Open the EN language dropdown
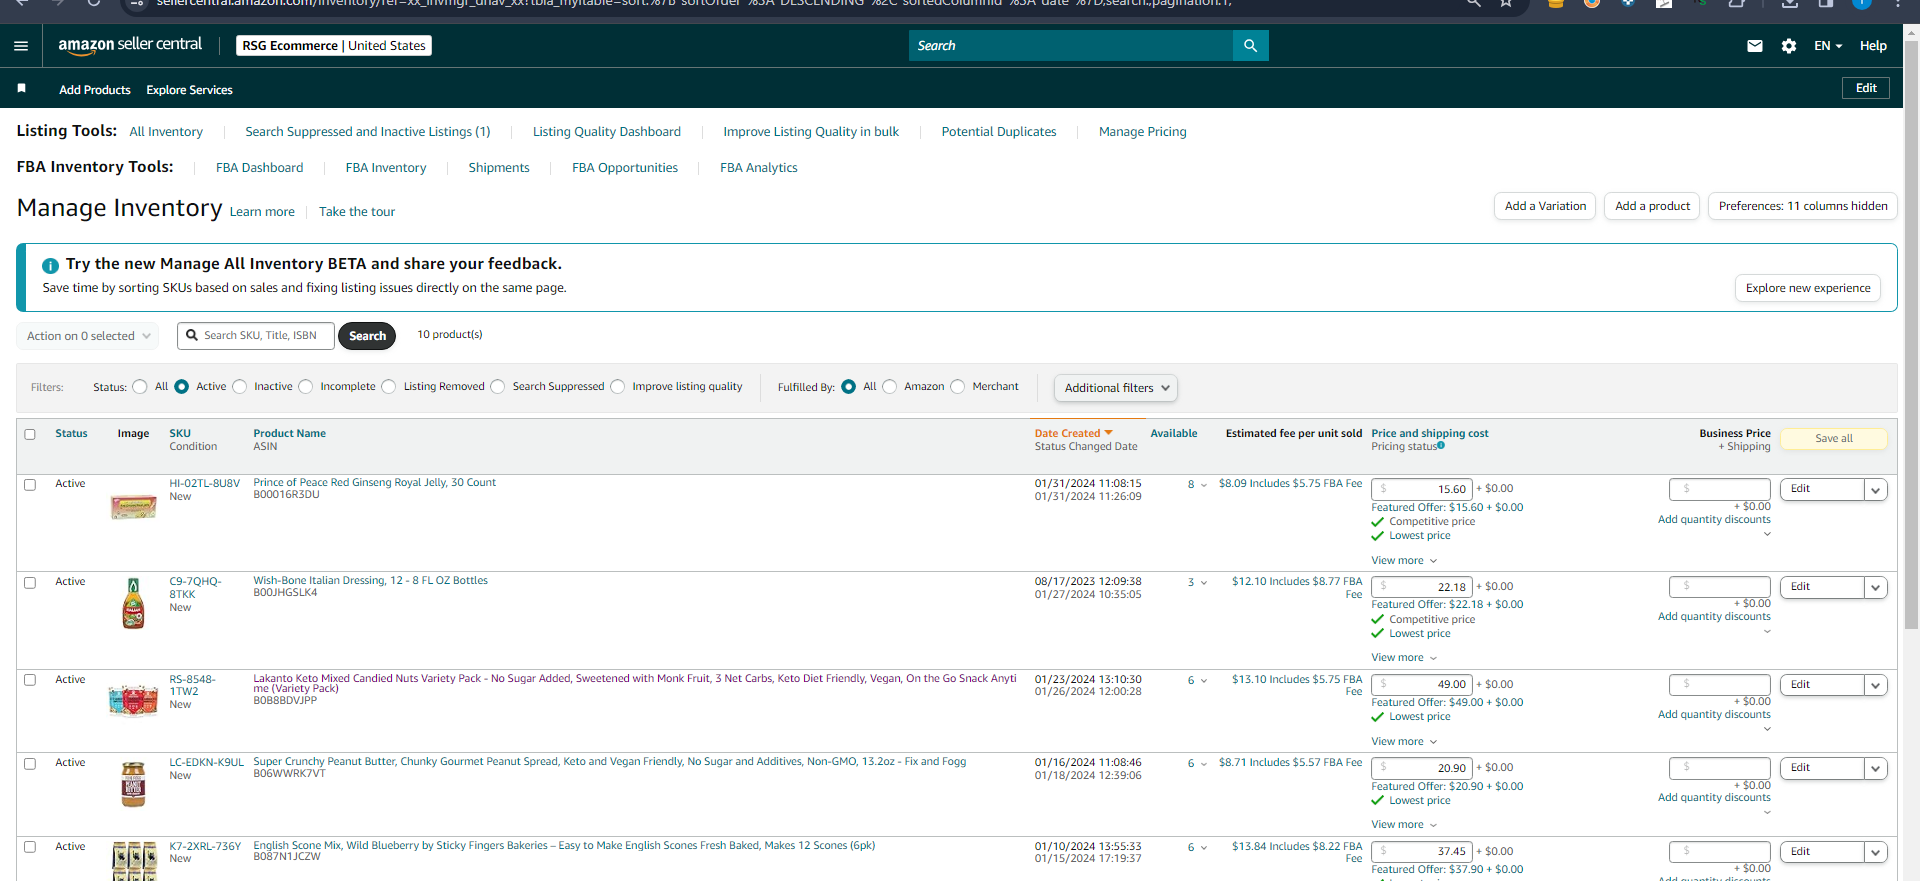The image size is (1920, 881). (1828, 46)
